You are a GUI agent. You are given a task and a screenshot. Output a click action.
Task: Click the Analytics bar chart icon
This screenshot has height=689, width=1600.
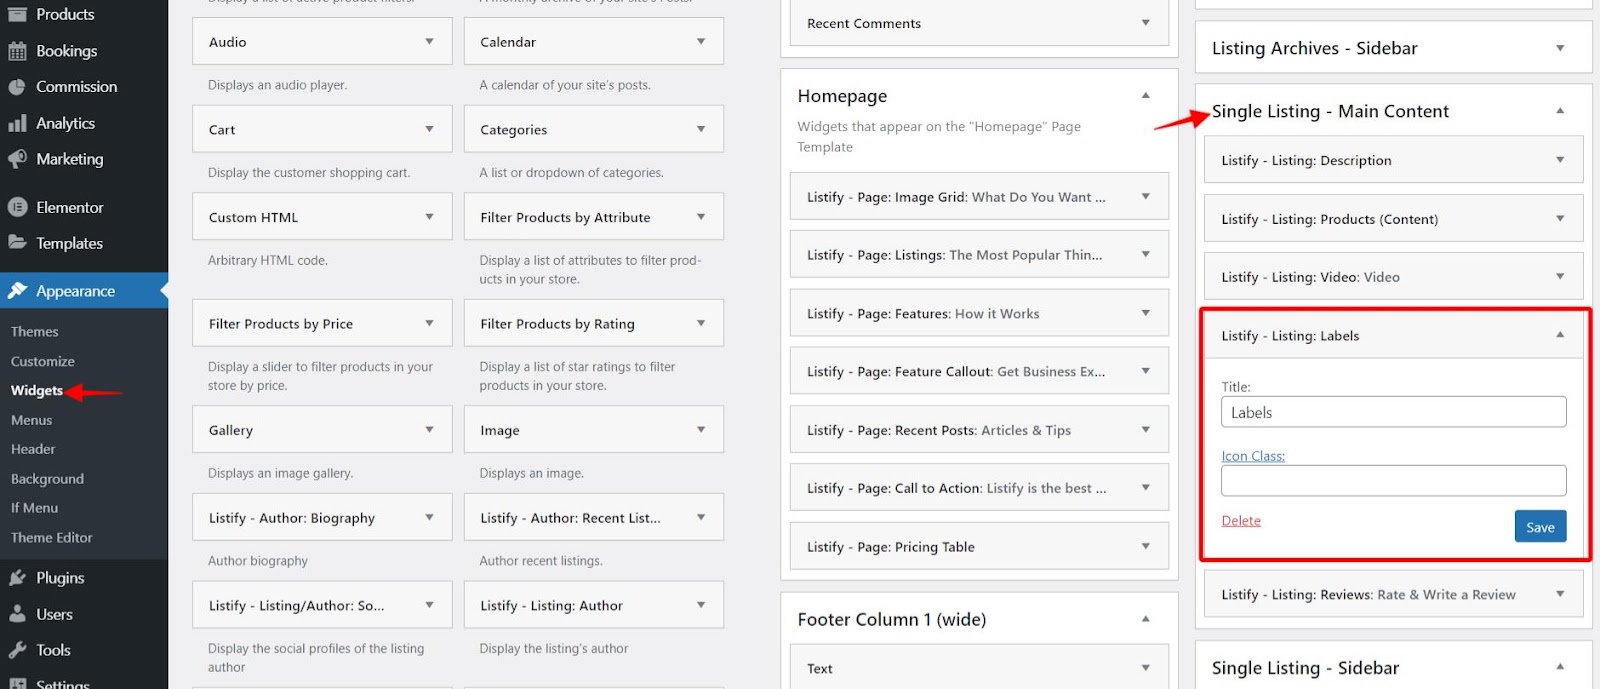[17, 123]
